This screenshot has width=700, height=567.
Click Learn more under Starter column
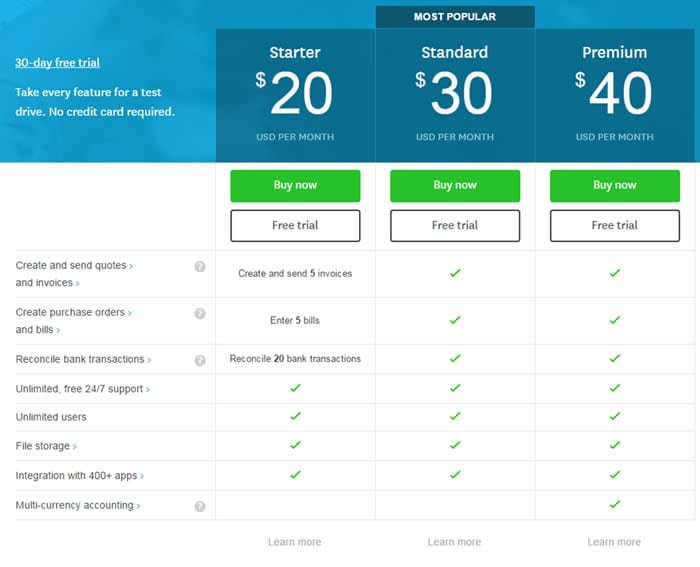[295, 542]
